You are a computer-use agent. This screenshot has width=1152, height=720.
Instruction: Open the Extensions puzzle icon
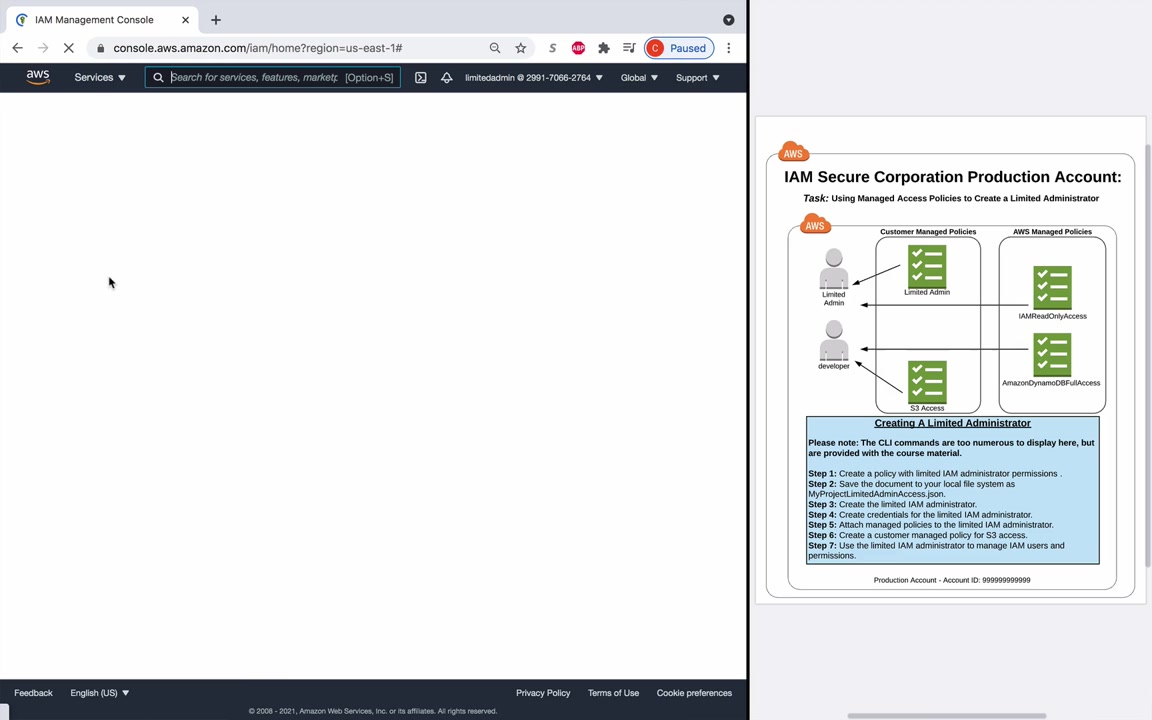(603, 48)
